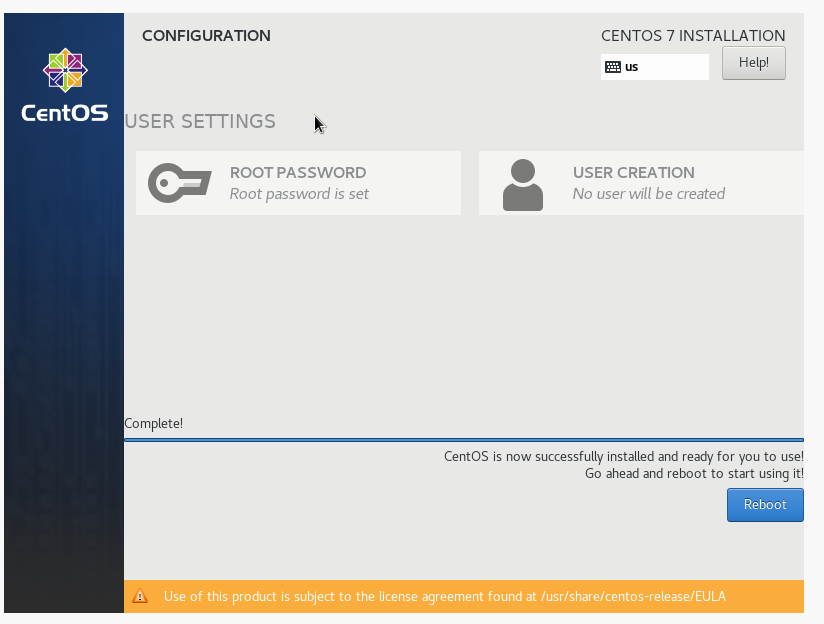Click the 'Complete!' status text
This screenshot has width=824, height=624.
pyautogui.click(x=153, y=423)
